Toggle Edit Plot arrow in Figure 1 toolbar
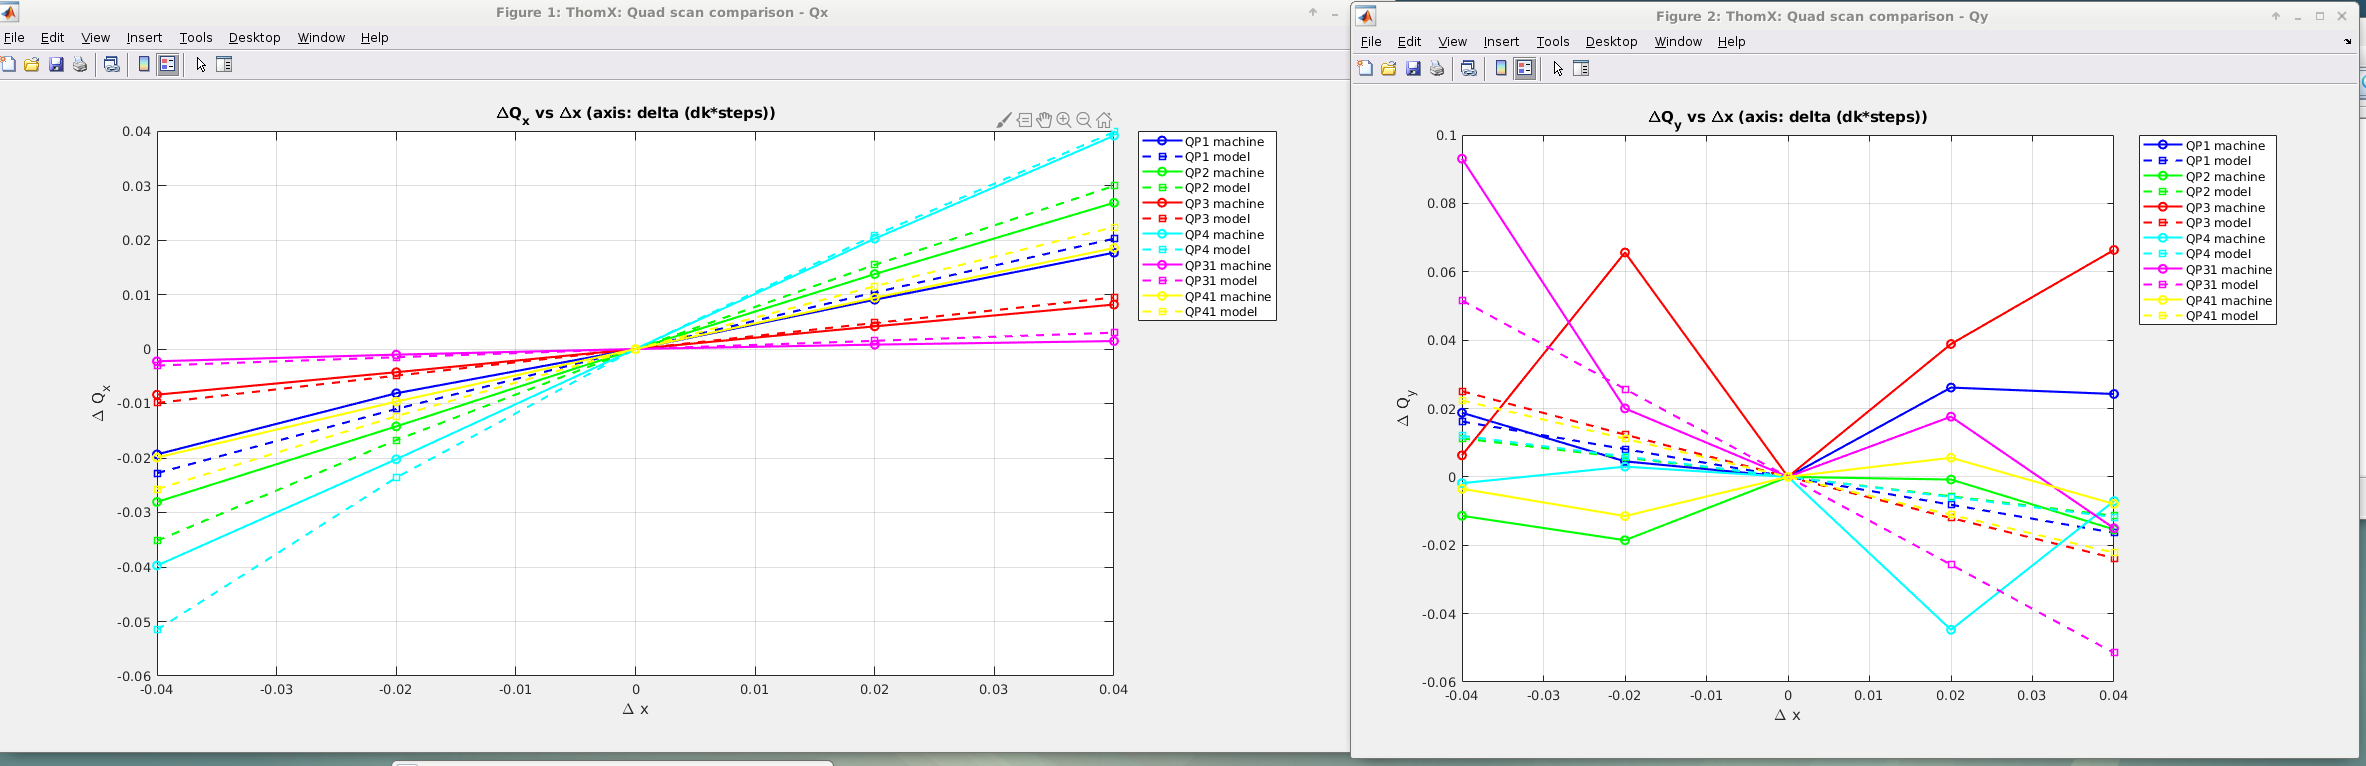The image size is (2366, 766). [x=201, y=65]
